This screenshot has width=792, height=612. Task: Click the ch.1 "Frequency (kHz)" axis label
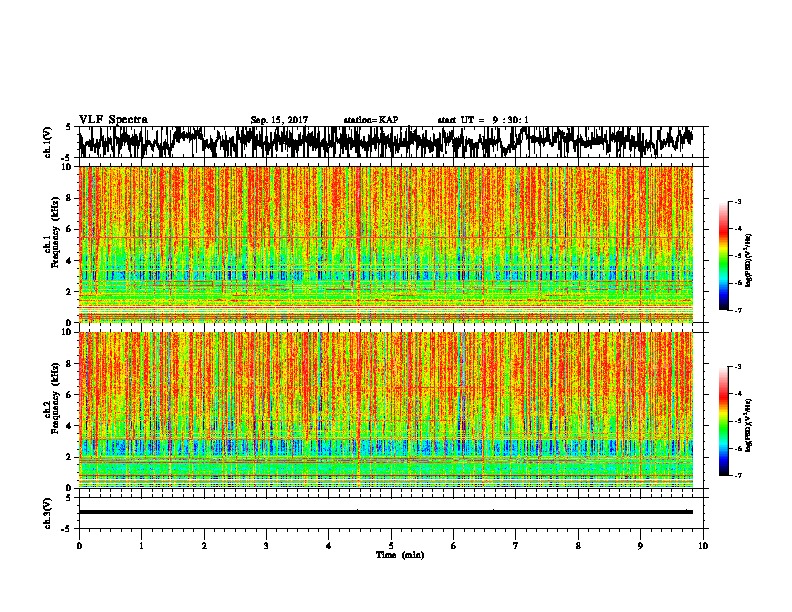55,232
